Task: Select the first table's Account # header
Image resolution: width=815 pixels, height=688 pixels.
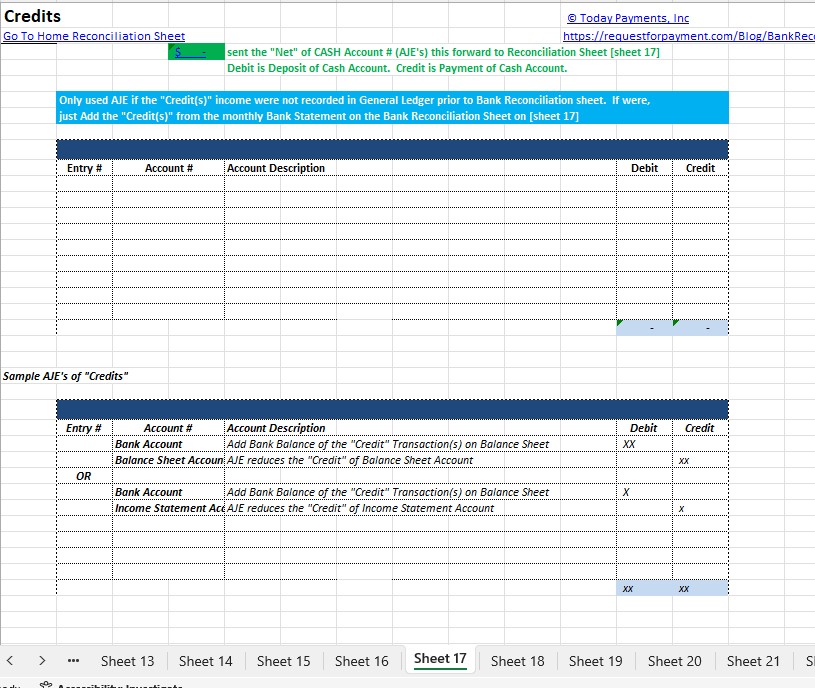Action: [x=168, y=168]
